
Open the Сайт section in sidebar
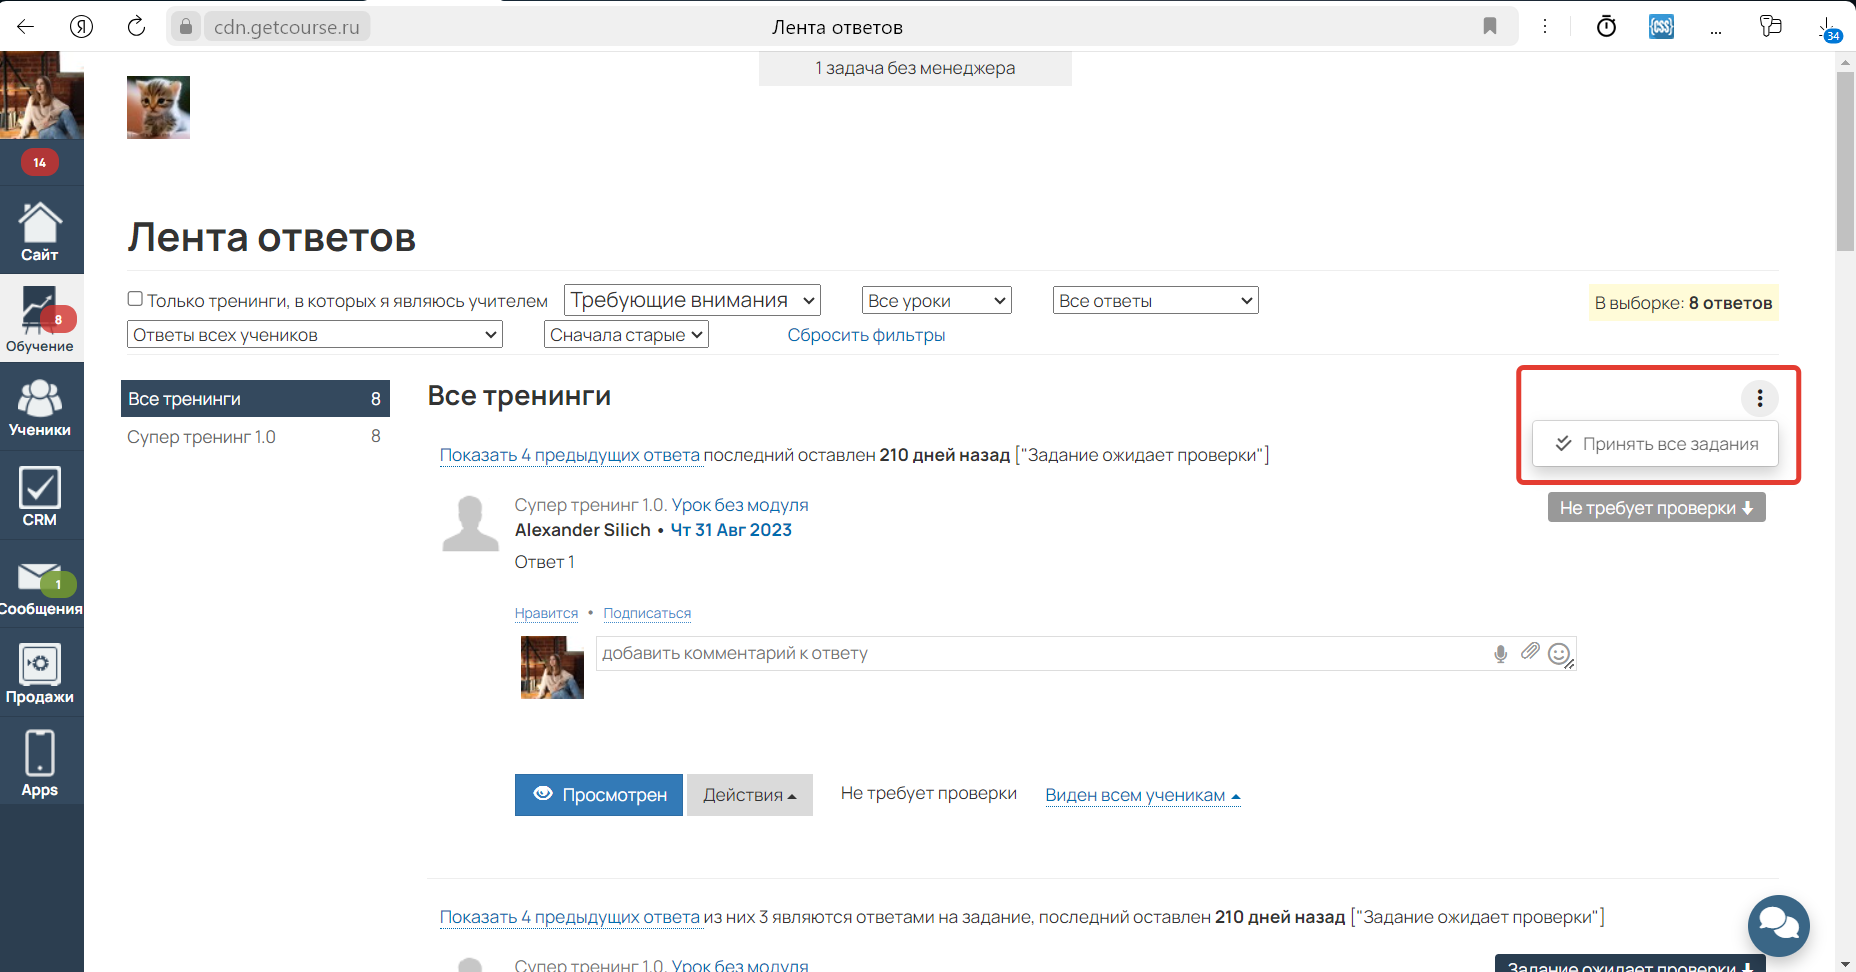pos(40,232)
